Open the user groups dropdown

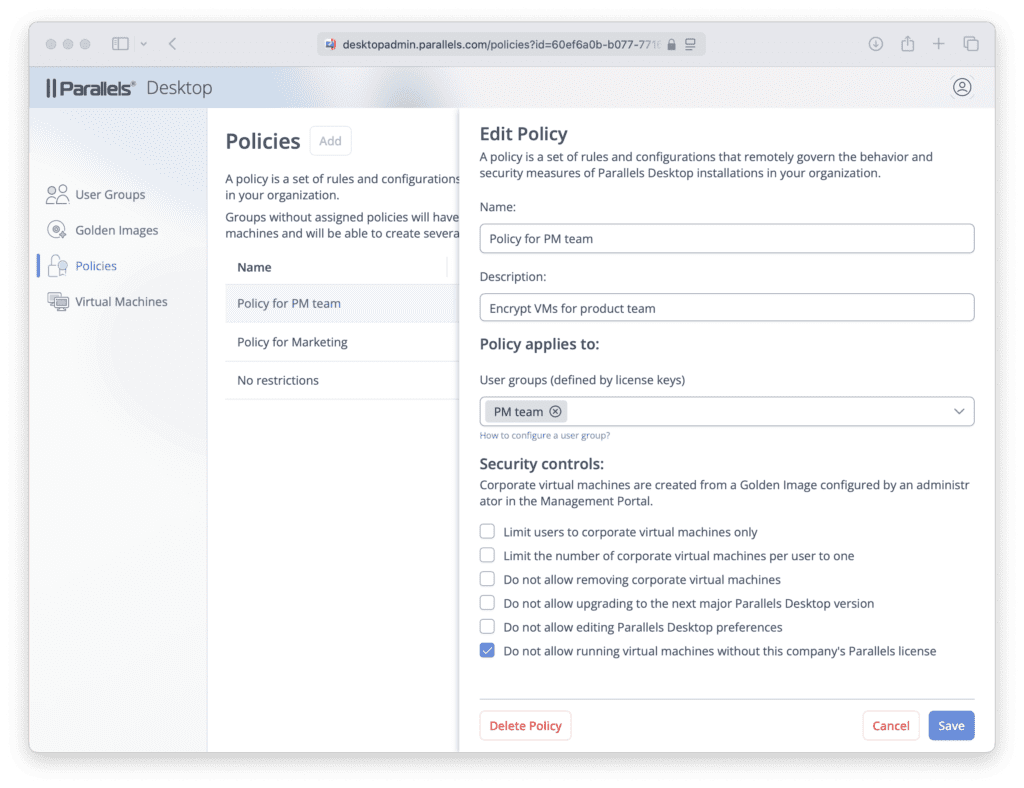coord(958,411)
